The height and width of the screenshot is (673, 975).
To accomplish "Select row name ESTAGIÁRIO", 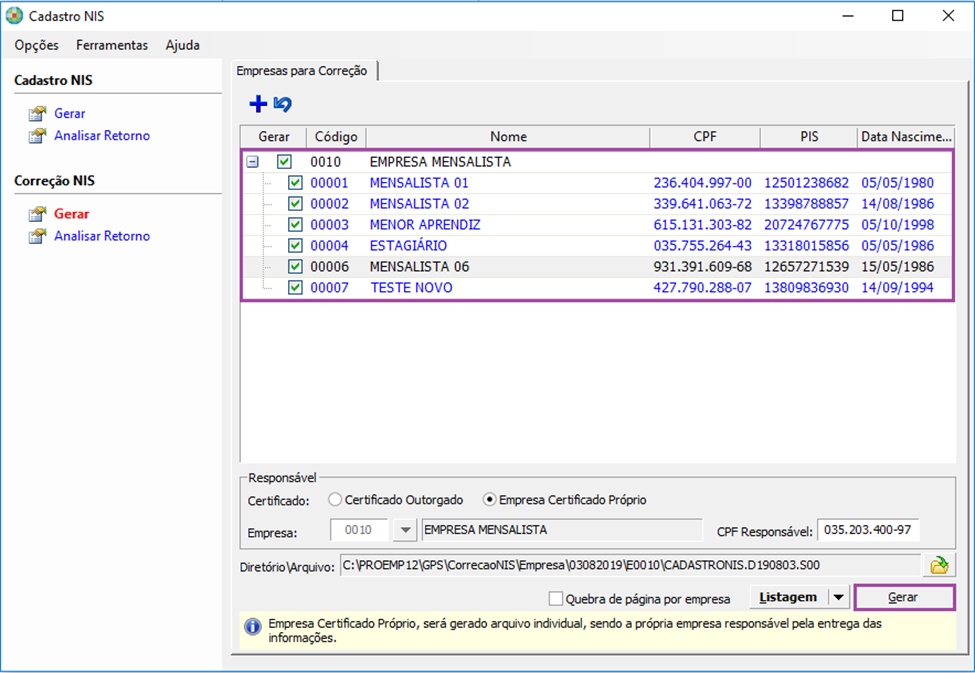I will pyautogui.click(x=409, y=246).
